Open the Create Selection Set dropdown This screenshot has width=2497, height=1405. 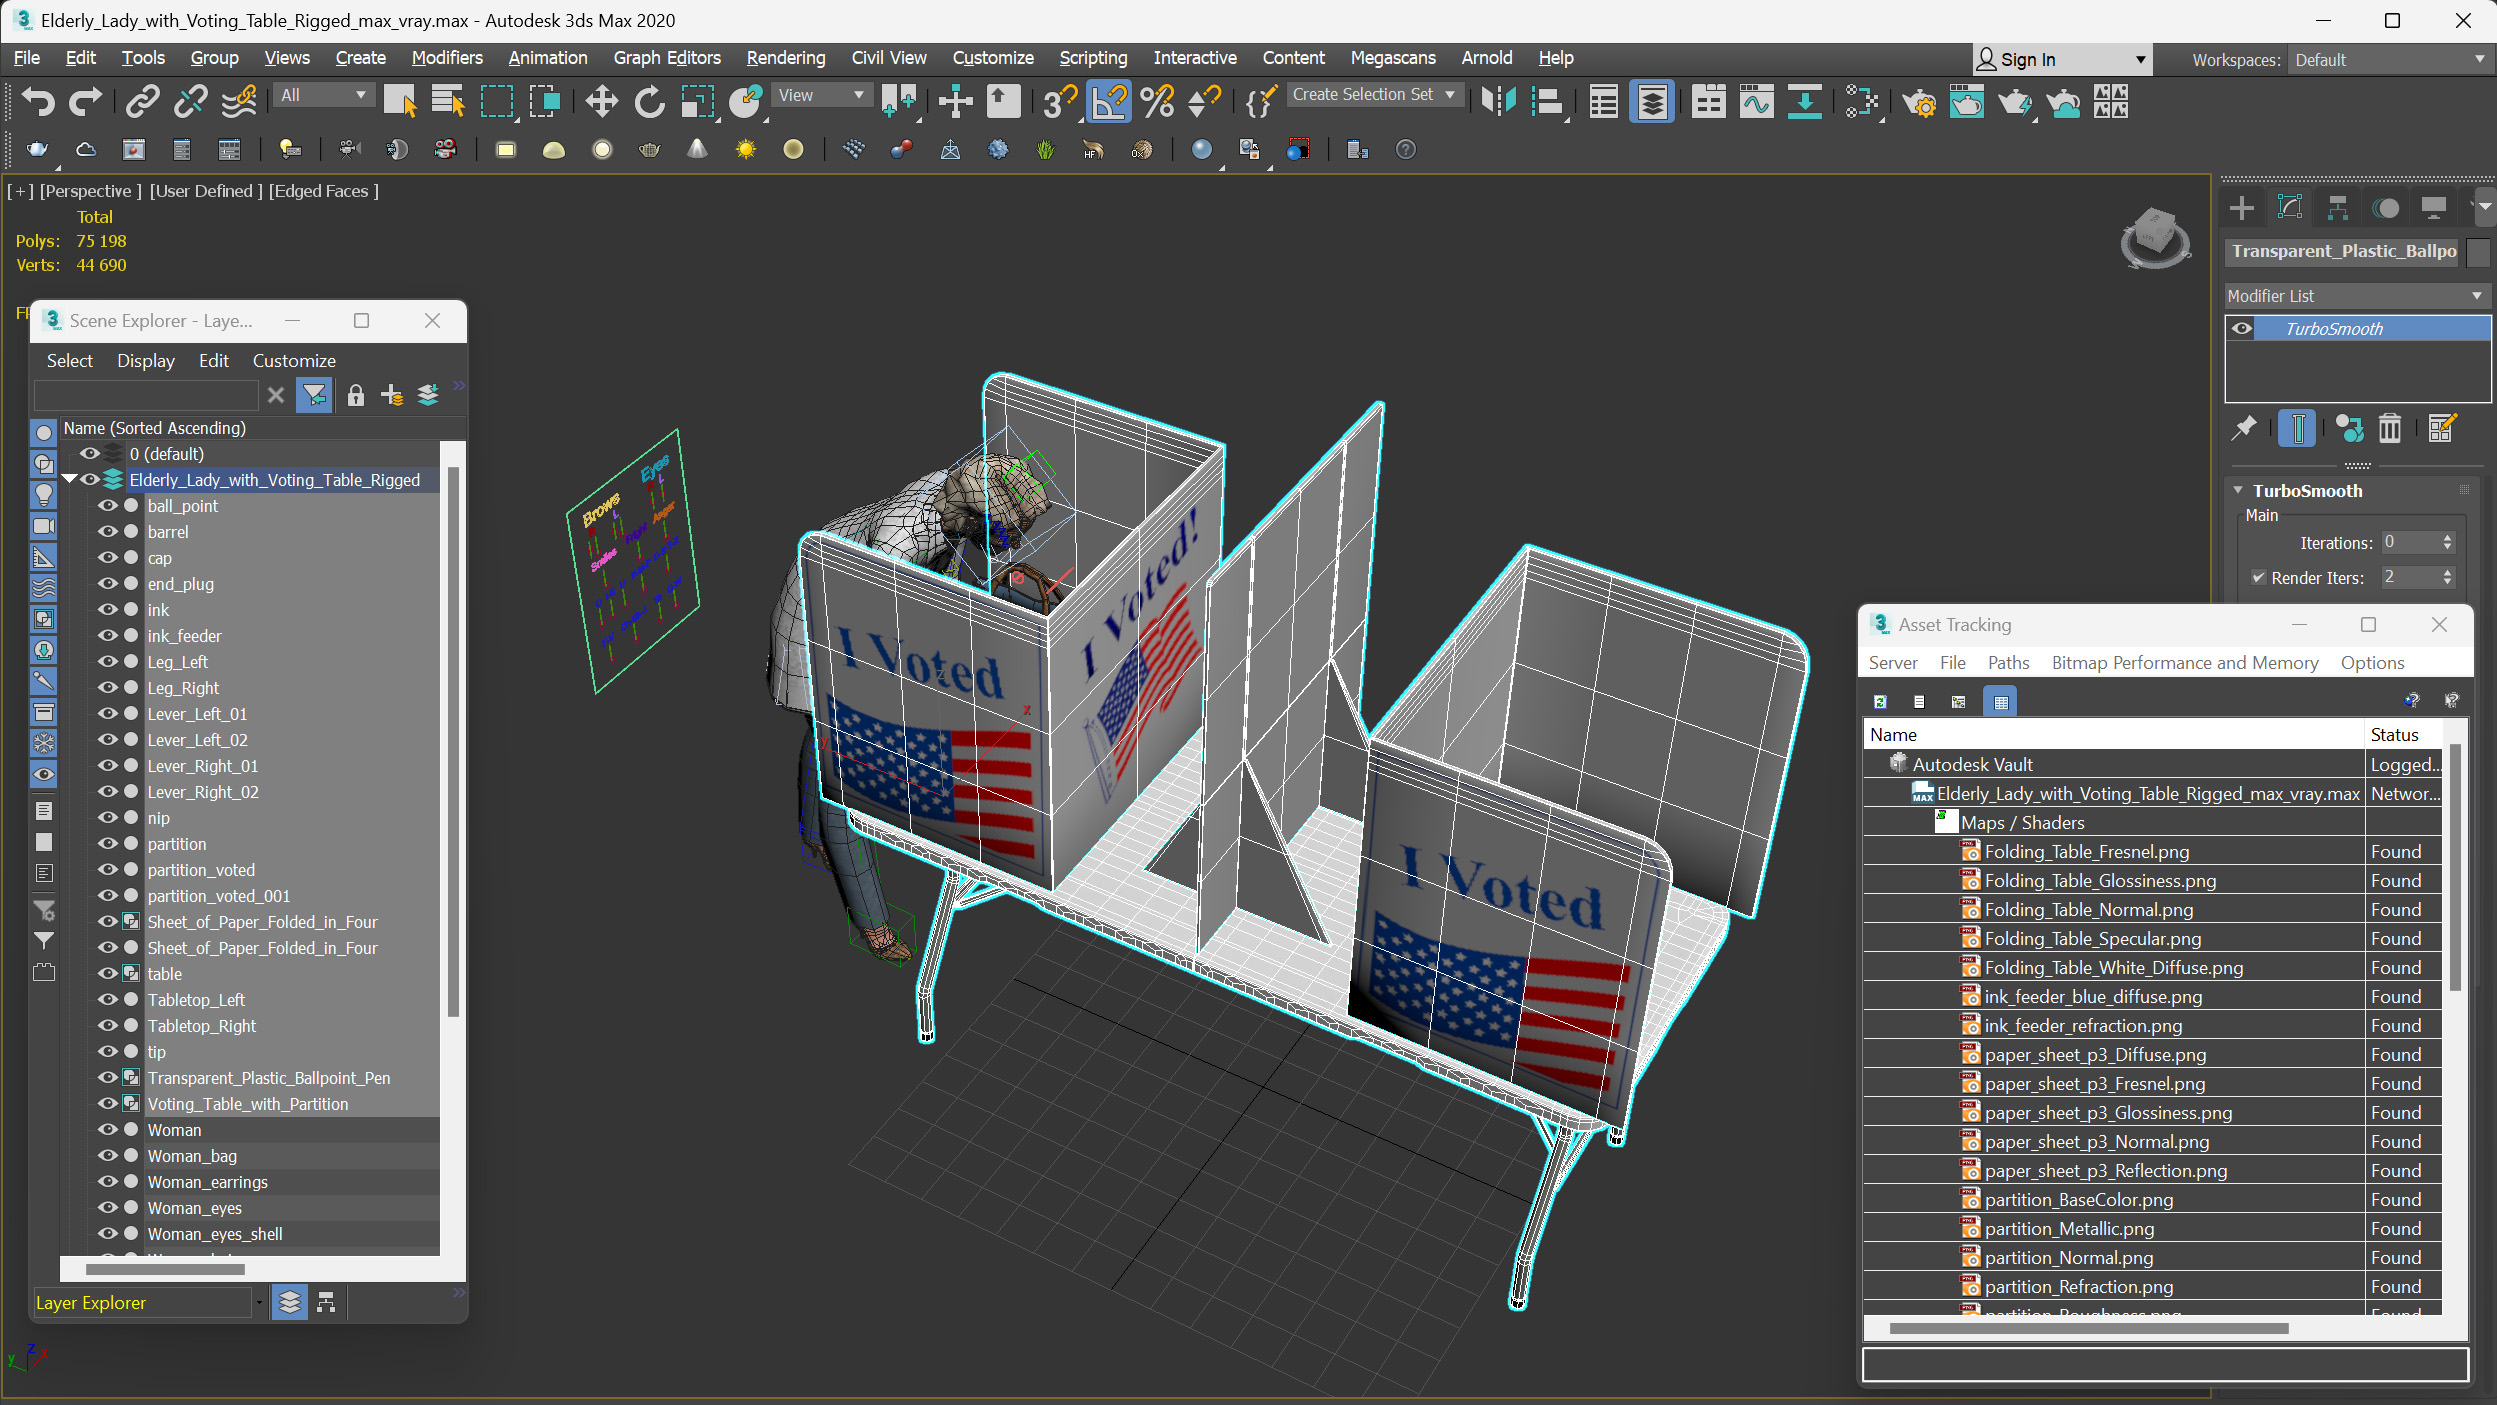[x=1375, y=95]
